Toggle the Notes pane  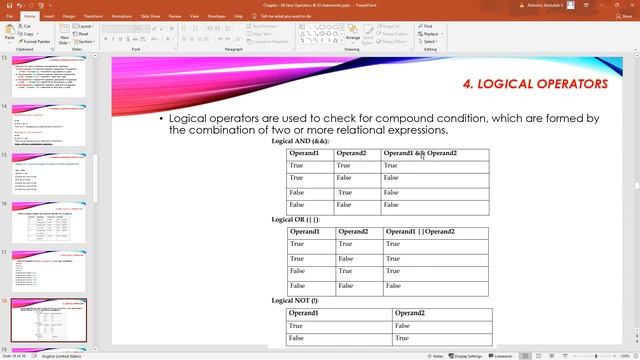click(x=436, y=356)
